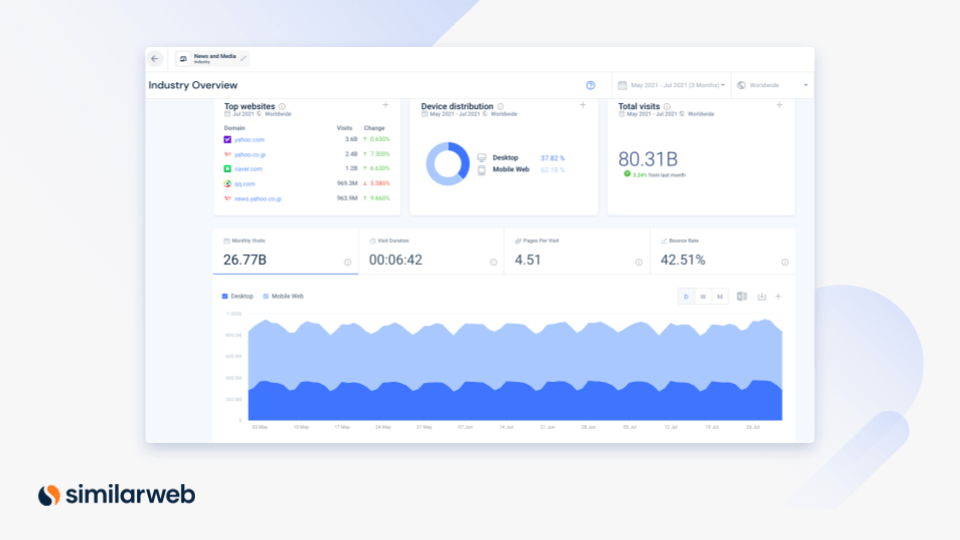The width and height of the screenshot is (960, 540).
Task: Click the 37.82 % desktop share value
Action: point(552,158)
